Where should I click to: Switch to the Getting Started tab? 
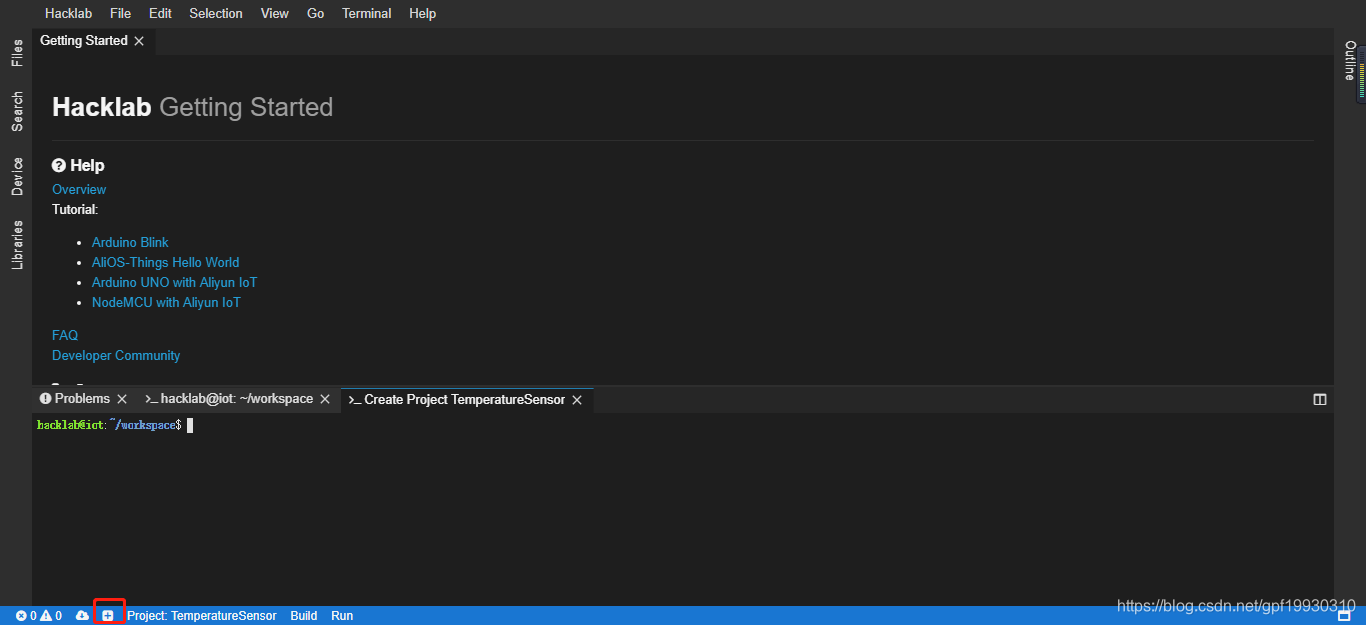tap(84, 41)
